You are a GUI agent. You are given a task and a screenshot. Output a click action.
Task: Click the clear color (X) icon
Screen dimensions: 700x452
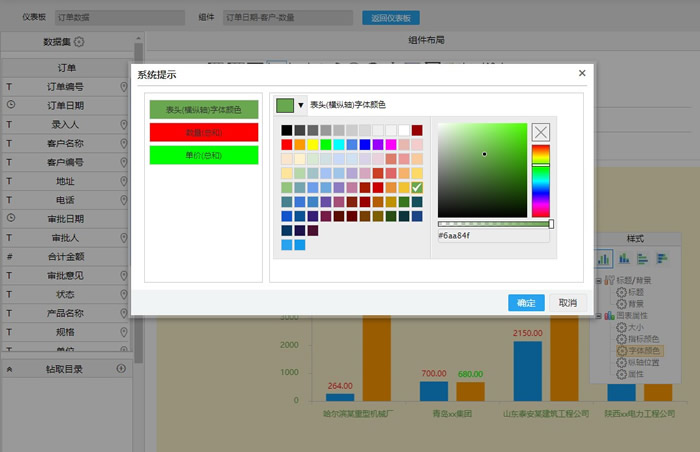540,132
